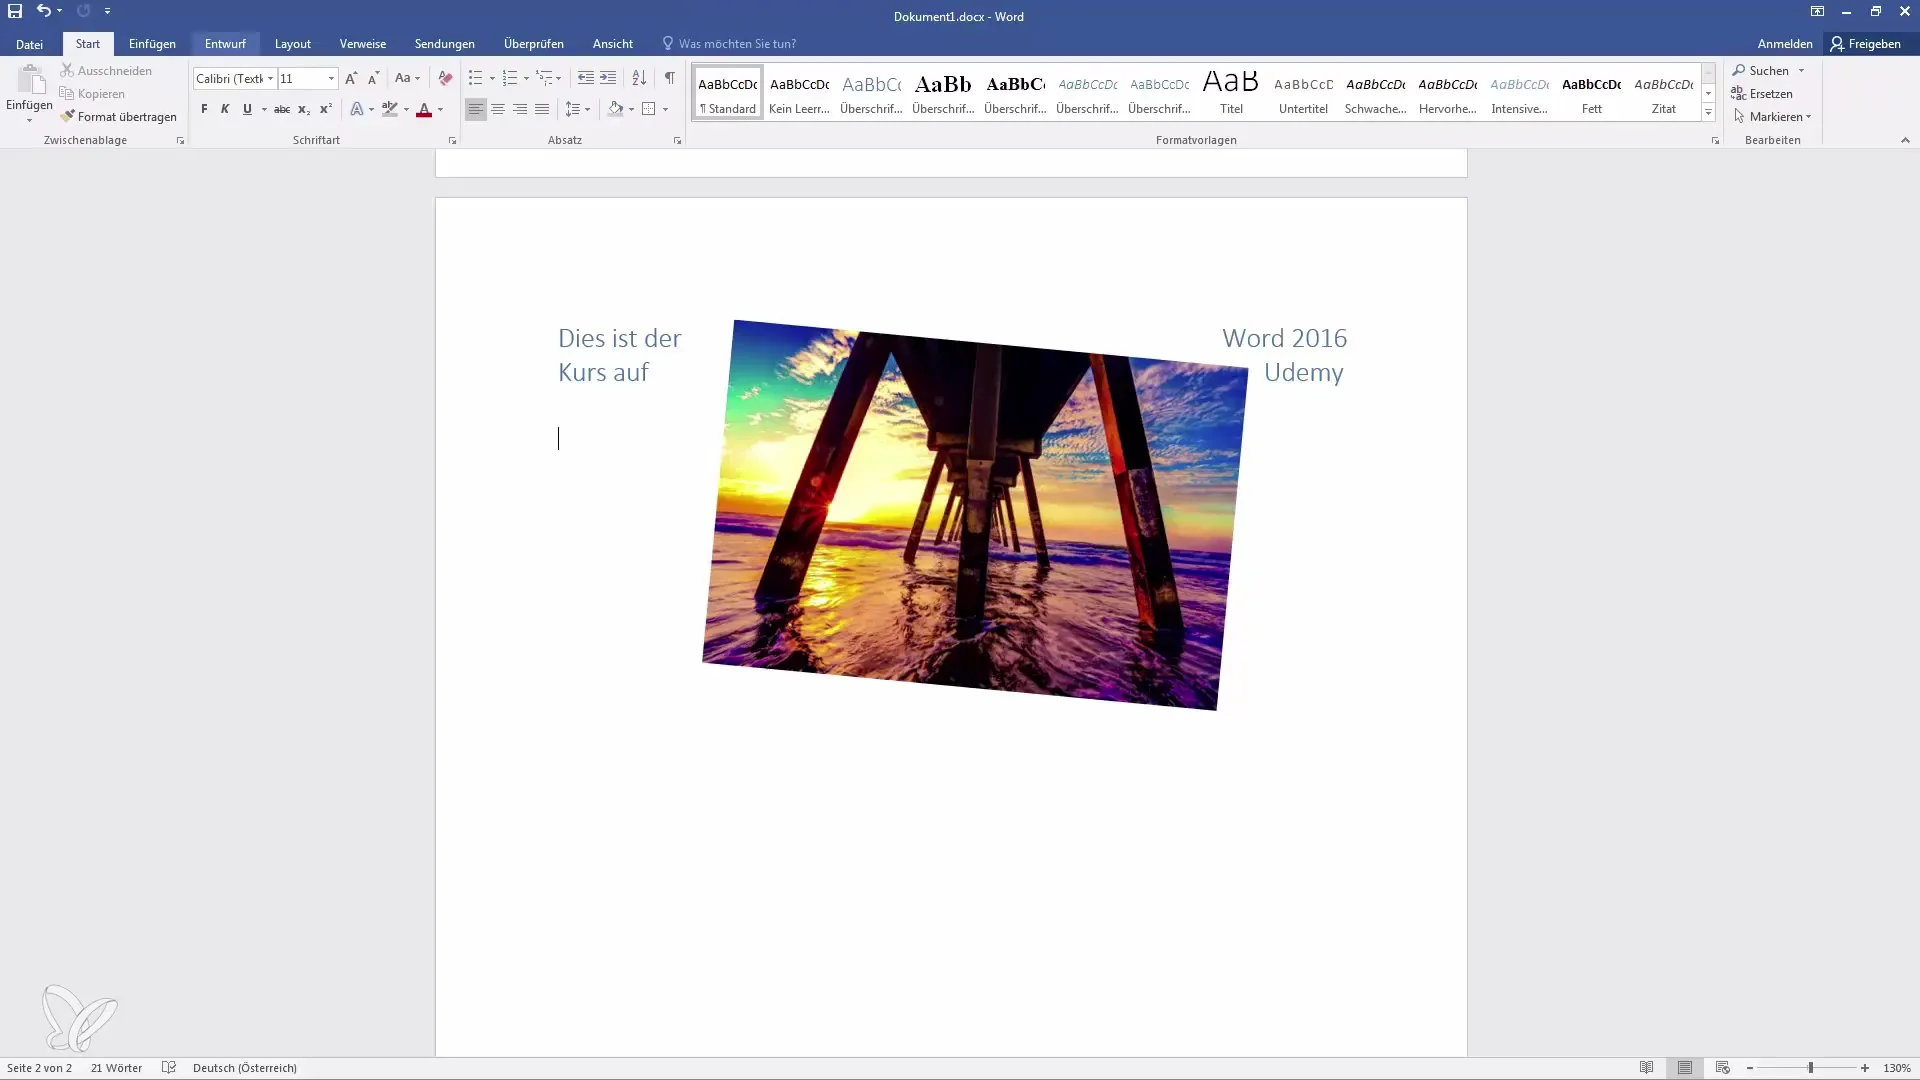Screen dimensions: 1920x1080
Task: Click the Ersetzen button
Action: coord(1762,94)
